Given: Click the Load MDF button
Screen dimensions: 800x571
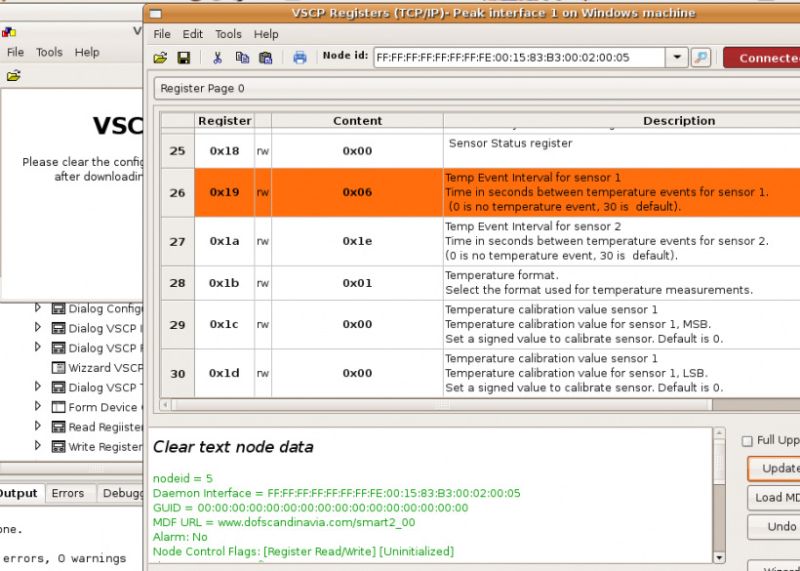Looking at the screenshot, I should pos(774,498).
